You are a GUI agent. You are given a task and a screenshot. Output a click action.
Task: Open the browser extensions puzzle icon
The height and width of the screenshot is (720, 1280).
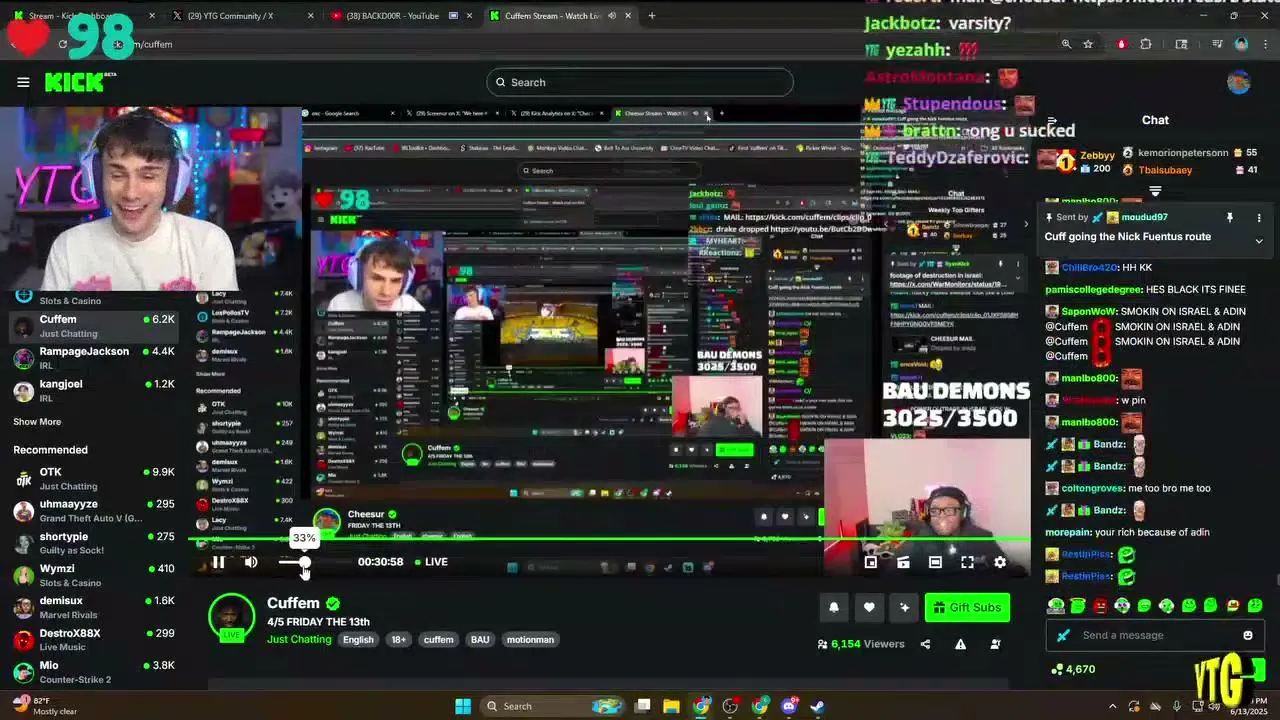pyautogui.click(x=1146, y=44)
